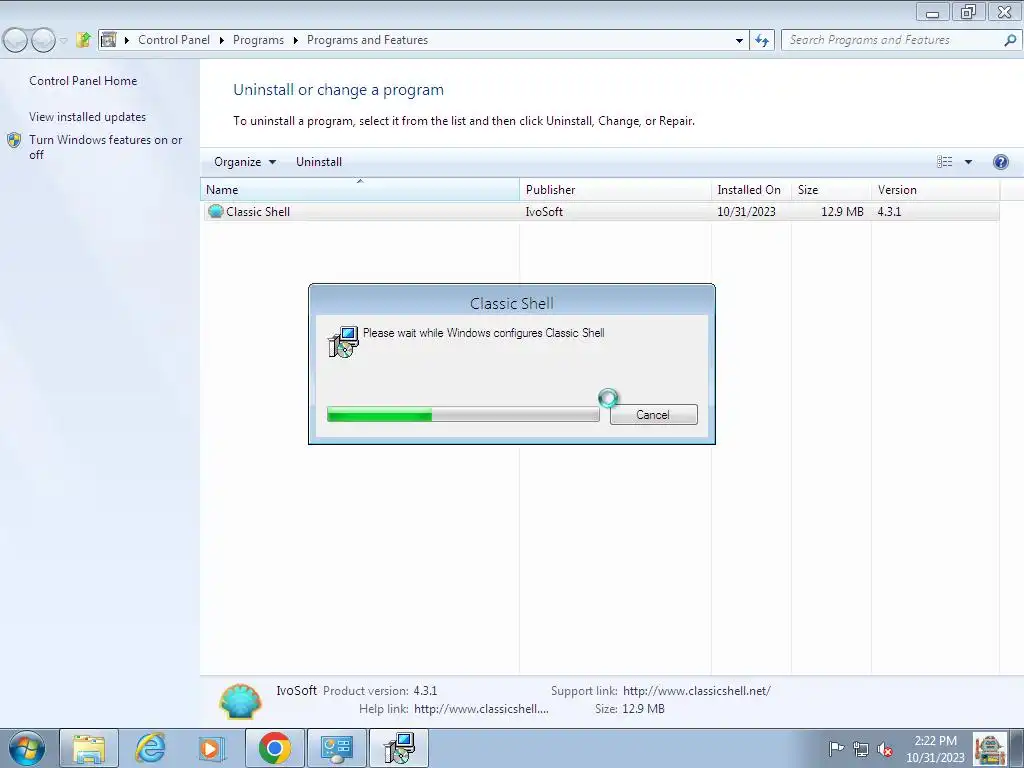This screenshot has height=768, width=1024.
Task: Click the Forward navigation button
Action: click(x=43, y=40)
